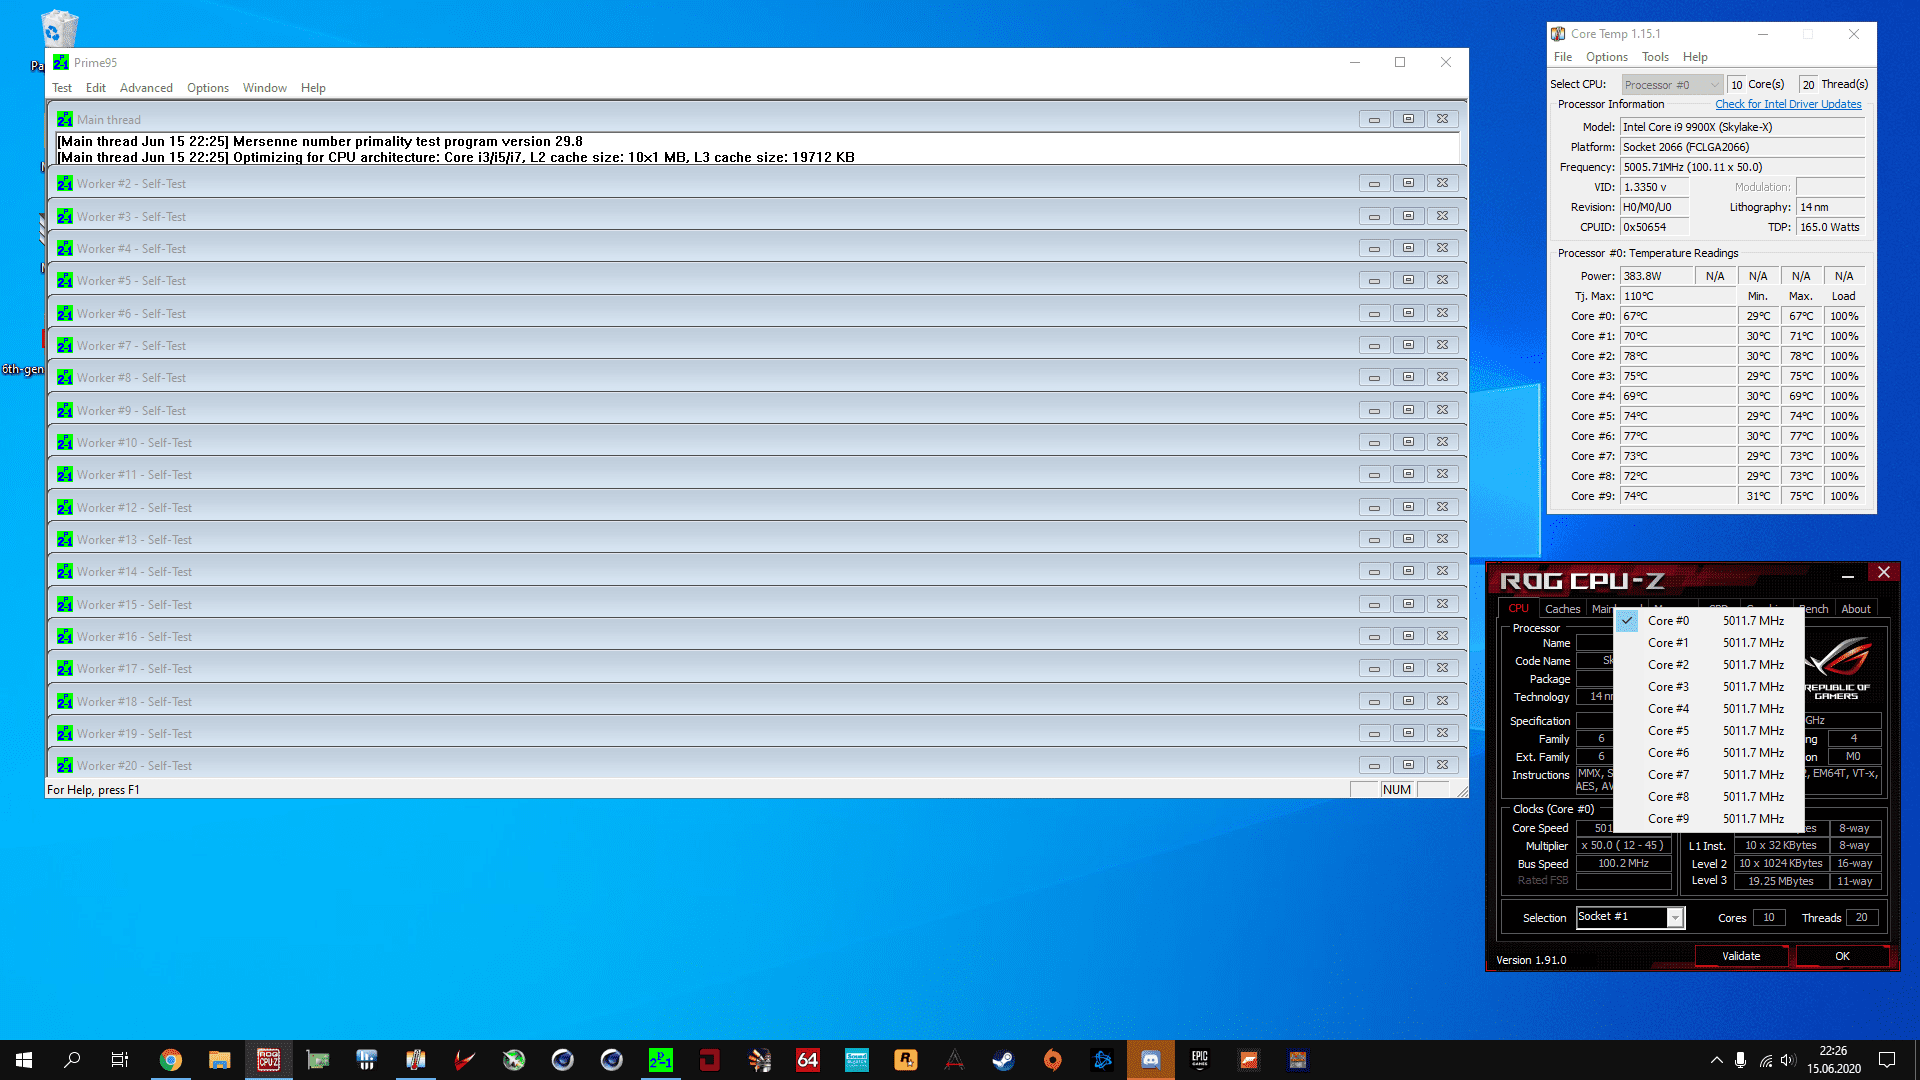Open Rockstar Games Launcher taskbar icon
The height and width of the screenshot is (1080, 1920).
click(x=906, y=1060)
